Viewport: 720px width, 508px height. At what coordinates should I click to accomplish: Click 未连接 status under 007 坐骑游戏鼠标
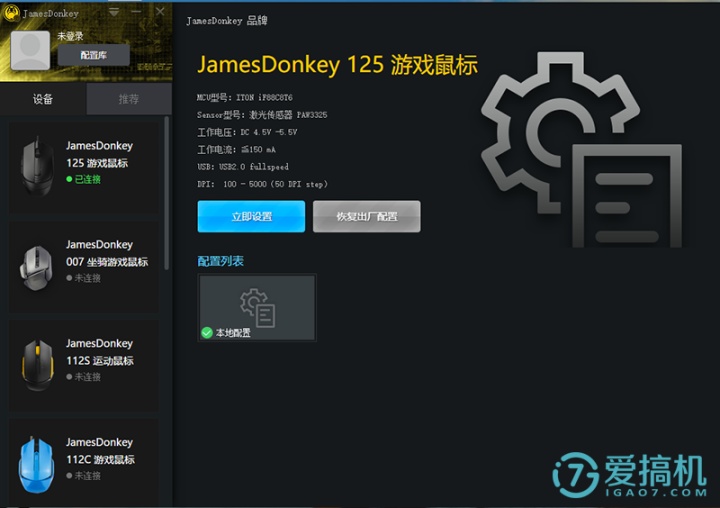coord(84,278)
